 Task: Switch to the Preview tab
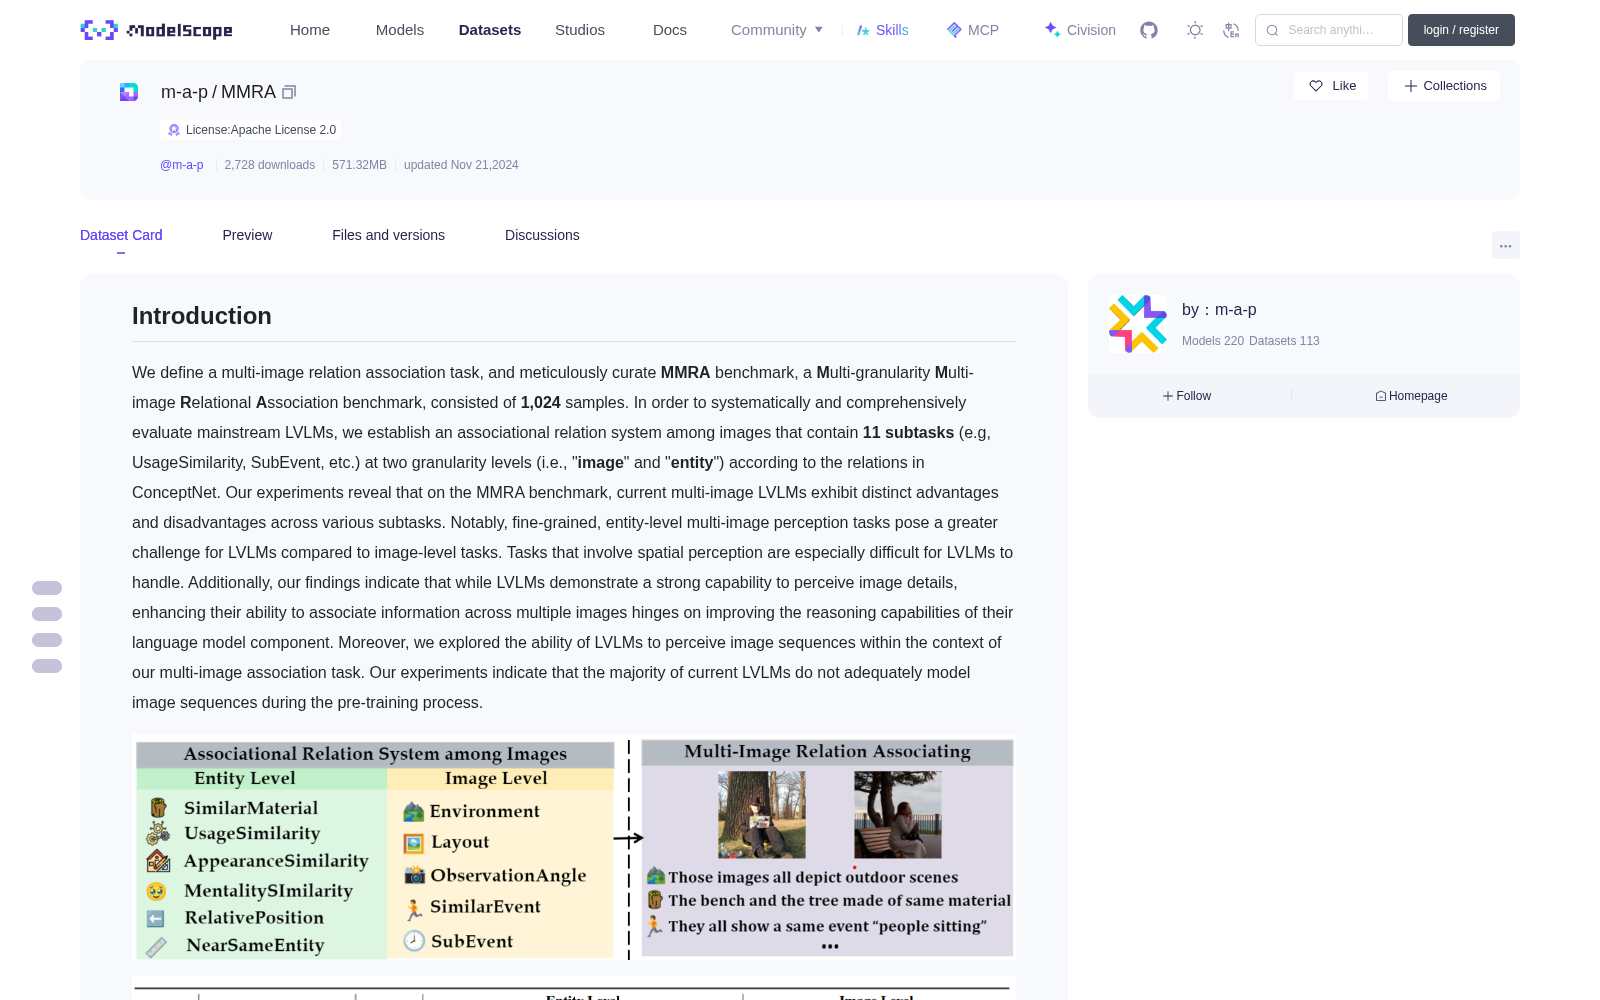click(x=247, y=235)
